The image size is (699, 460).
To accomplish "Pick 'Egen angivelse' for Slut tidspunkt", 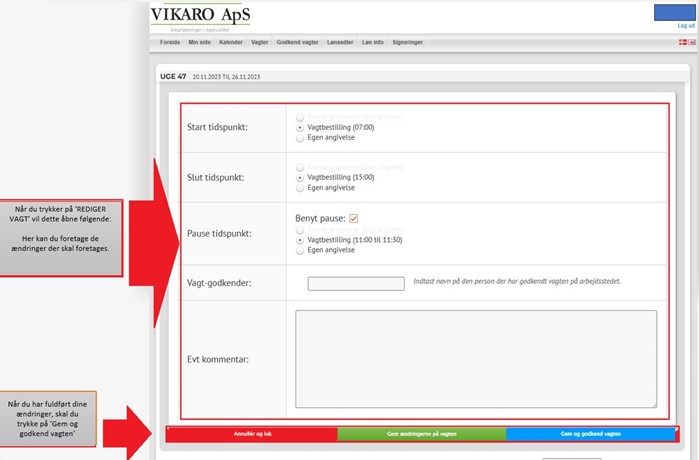I will tap(300, 187).
